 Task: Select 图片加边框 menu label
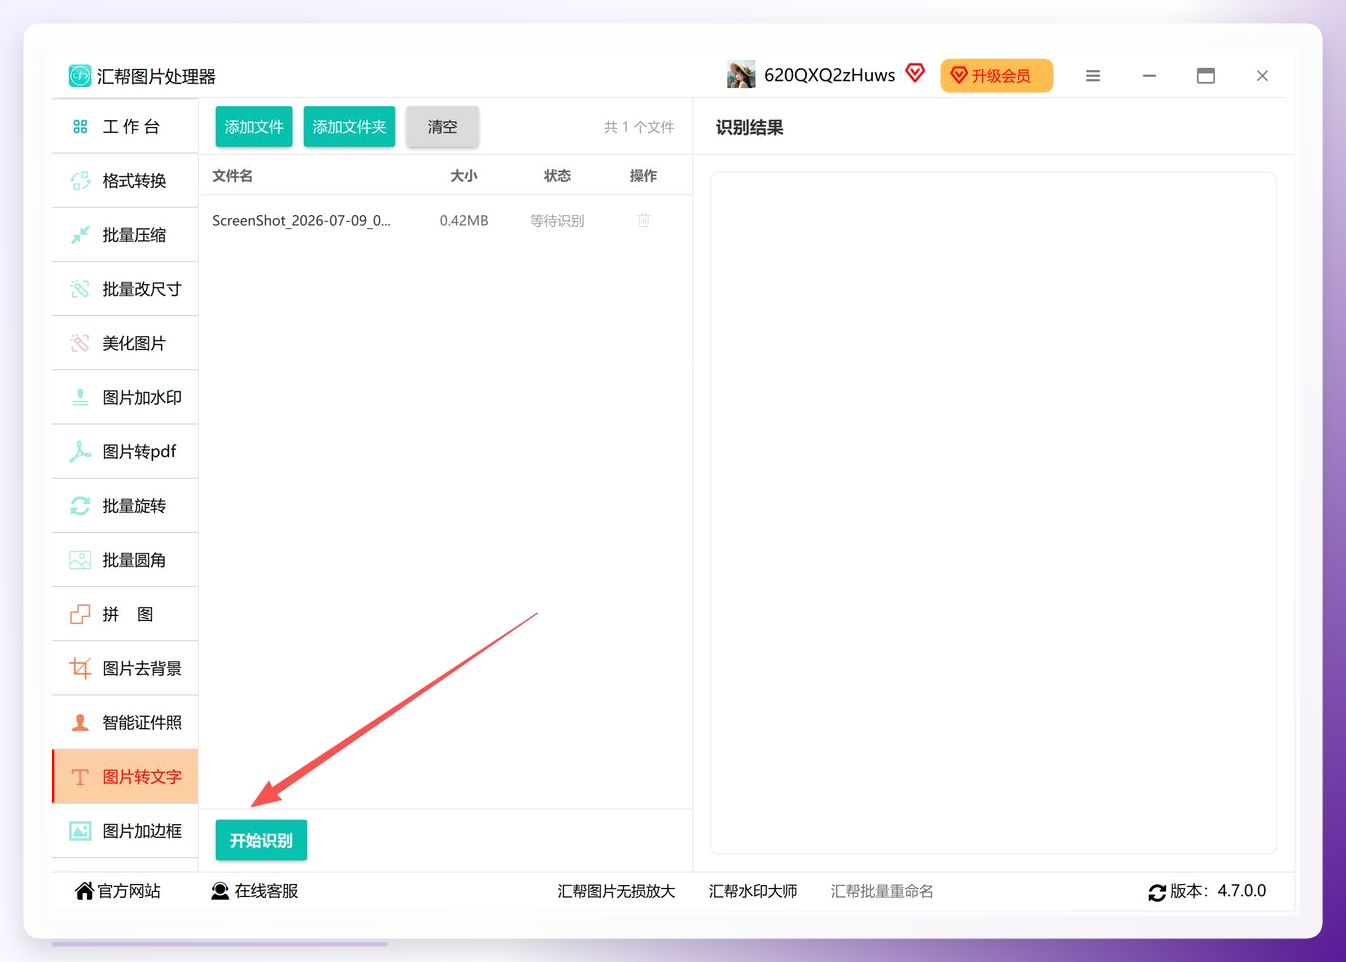pos(142,831)
